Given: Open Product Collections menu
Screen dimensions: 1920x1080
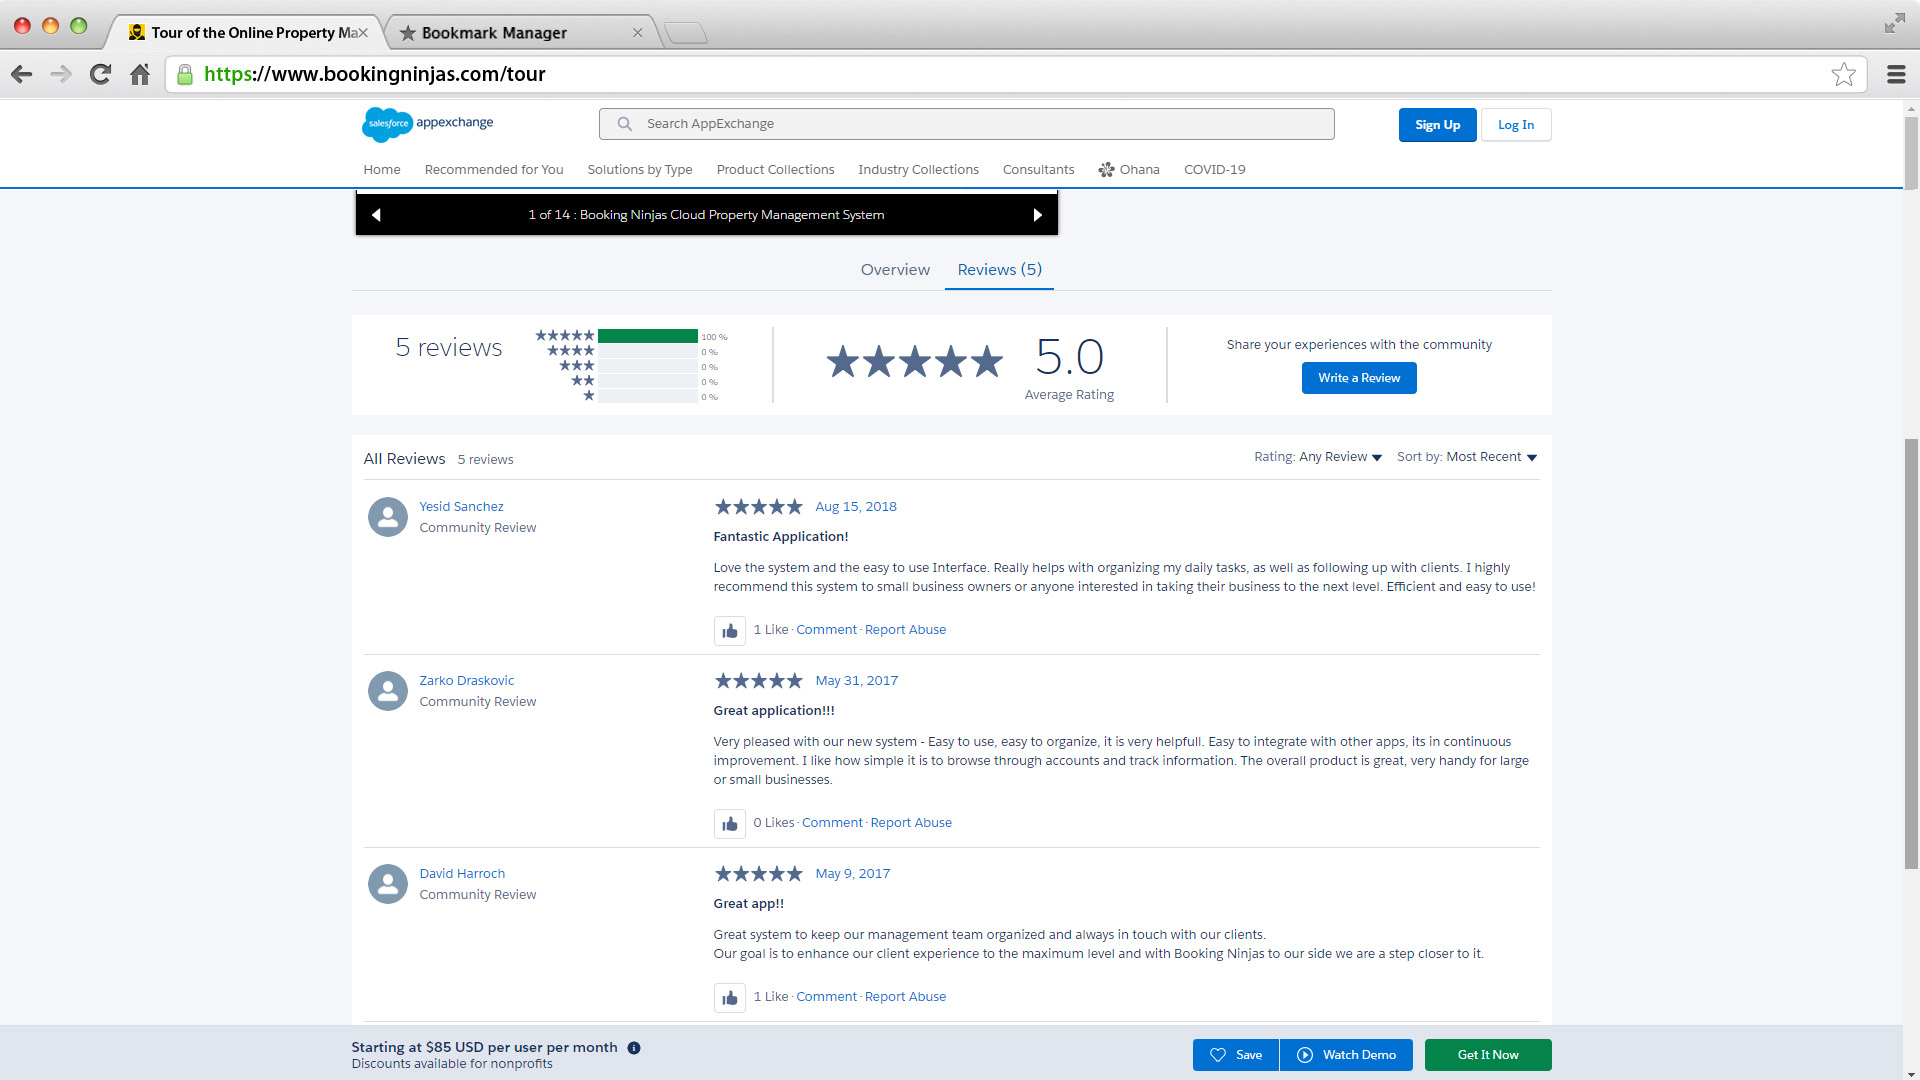Looking at the screenshot, I should [x=775, y=170].
